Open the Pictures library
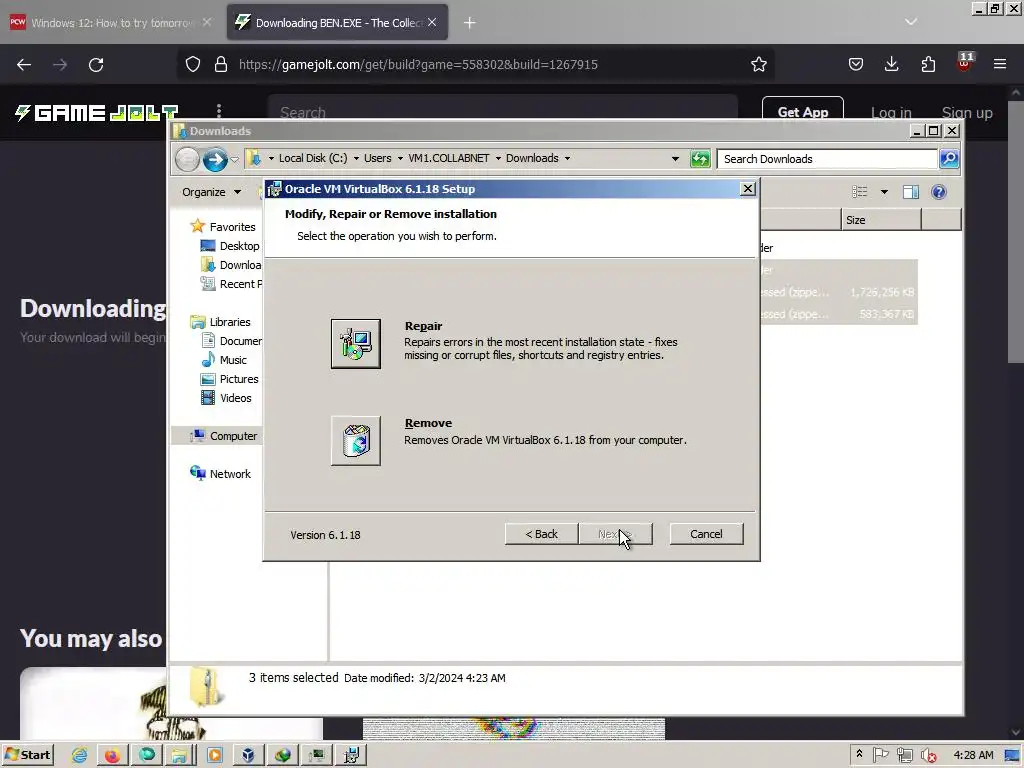This screenshot has width=1024, height=768. [x=229, y=379]
